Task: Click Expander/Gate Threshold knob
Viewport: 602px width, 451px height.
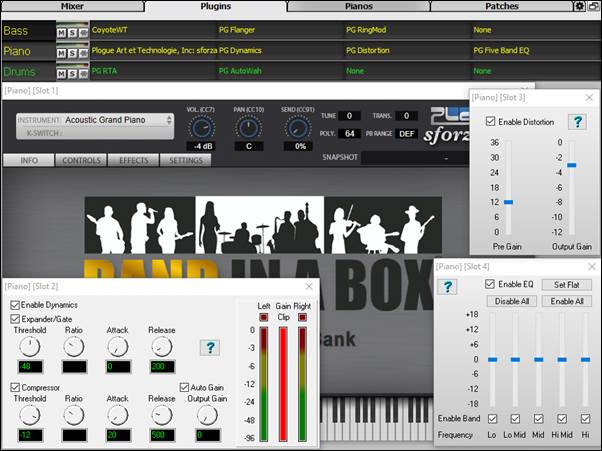Action: [30, 347]
